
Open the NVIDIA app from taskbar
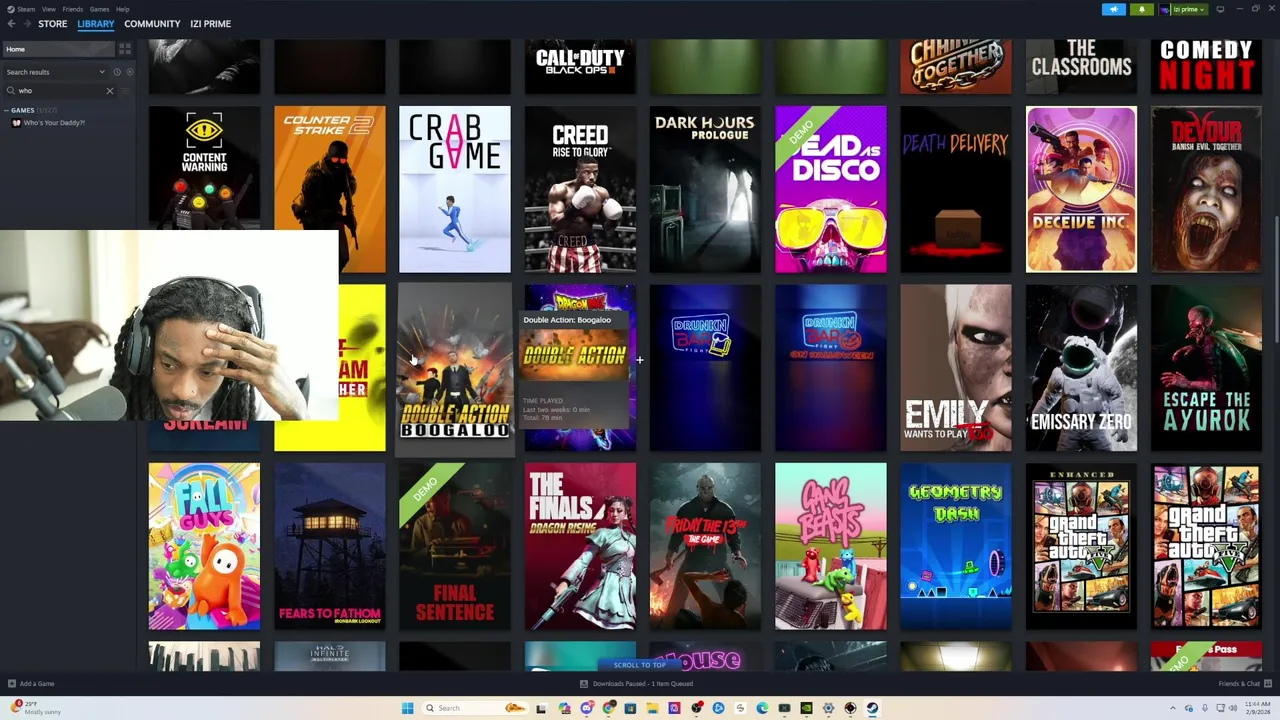(806, 708)
